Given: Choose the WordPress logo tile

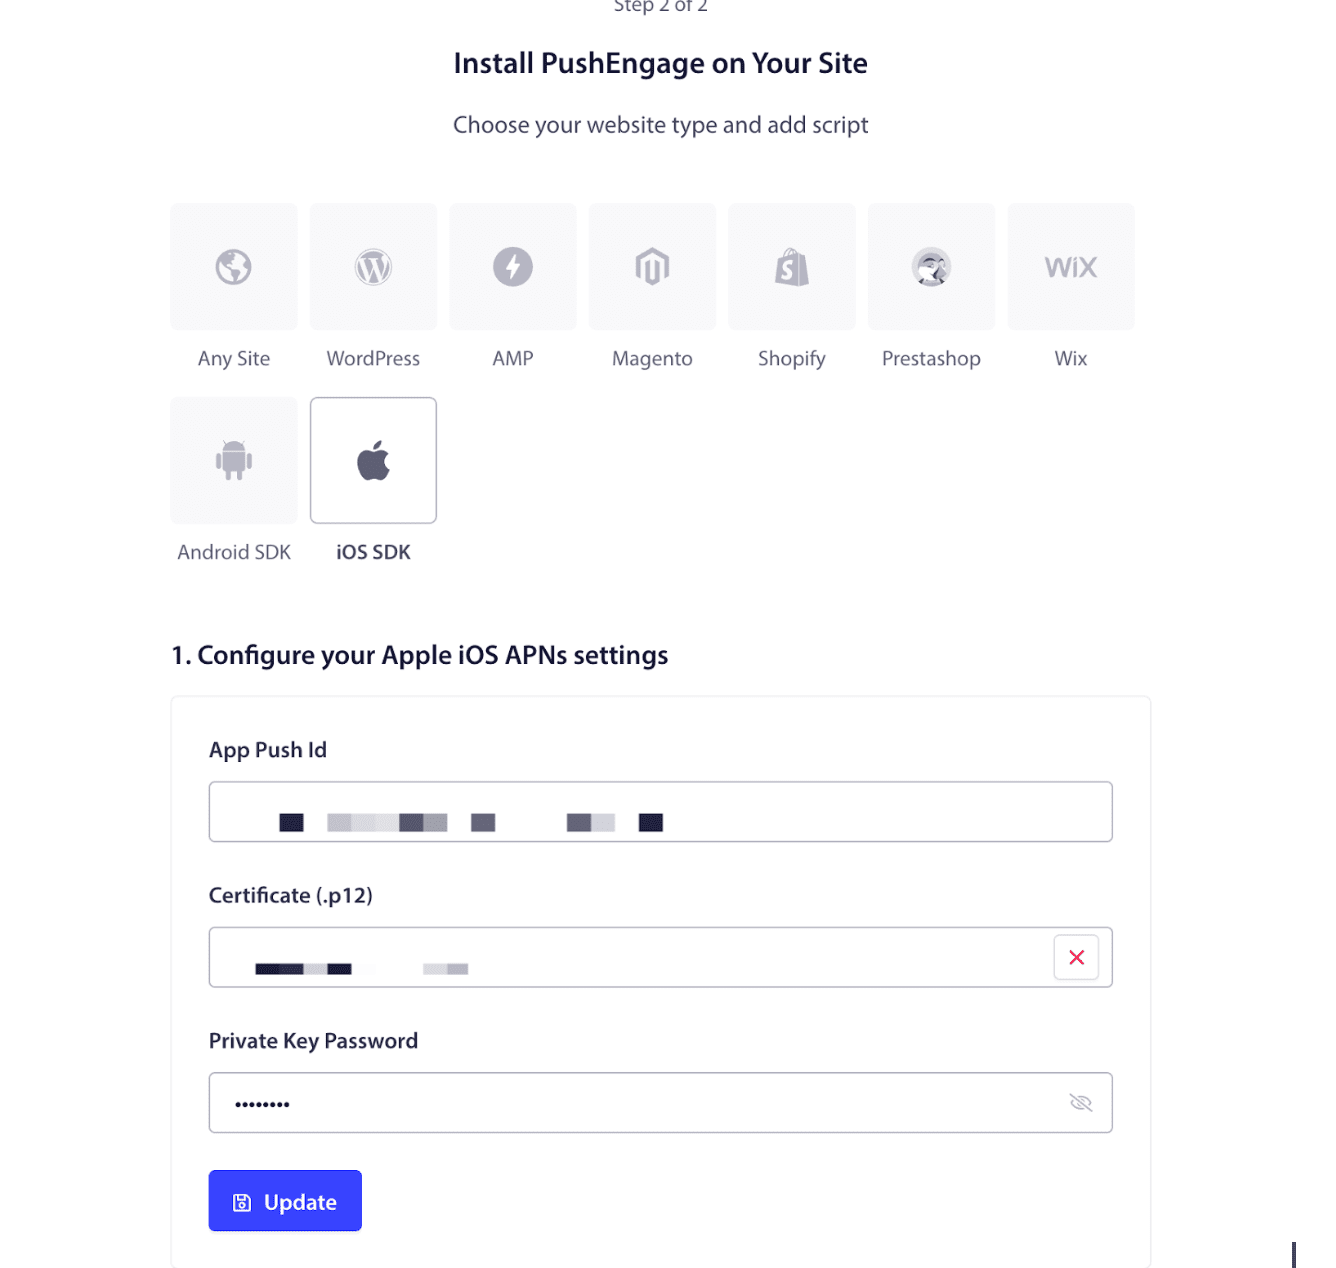Looking at the screenshot, I should 373,267.
